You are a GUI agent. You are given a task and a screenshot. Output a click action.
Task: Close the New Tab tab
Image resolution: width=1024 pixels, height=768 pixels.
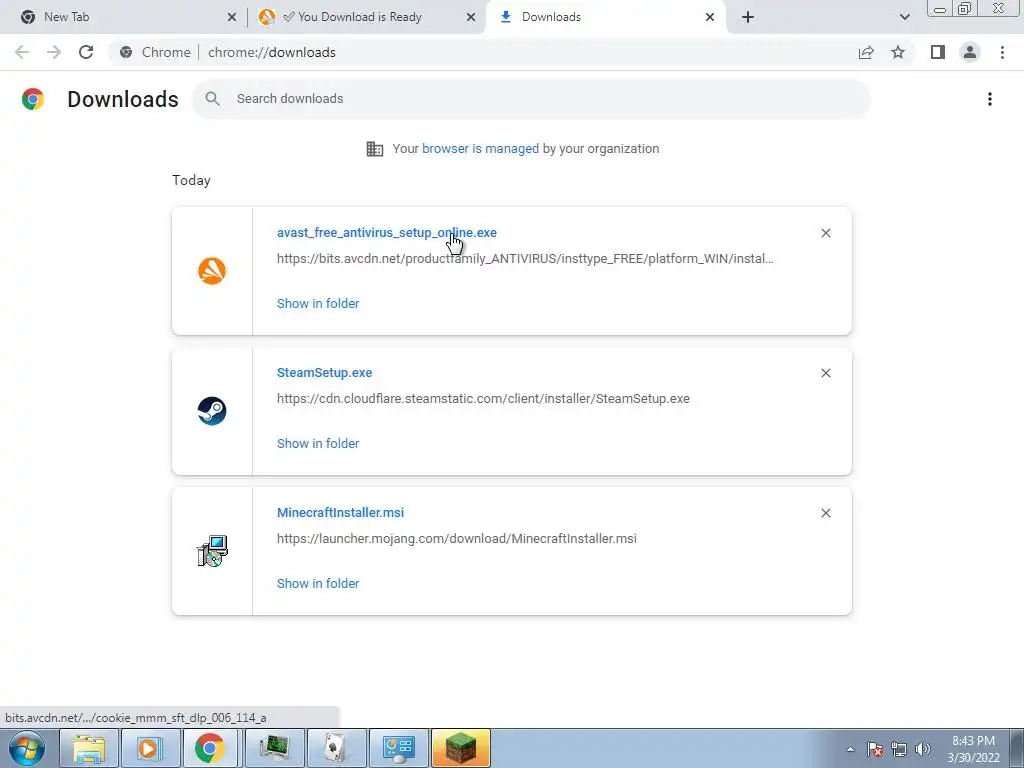[x=232, y=17]
